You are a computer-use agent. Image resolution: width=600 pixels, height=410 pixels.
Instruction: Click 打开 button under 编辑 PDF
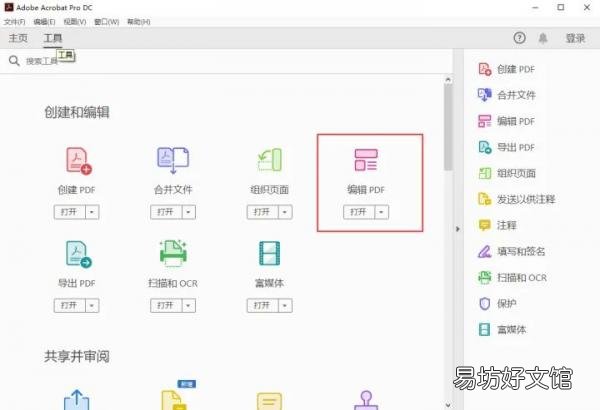359,212
